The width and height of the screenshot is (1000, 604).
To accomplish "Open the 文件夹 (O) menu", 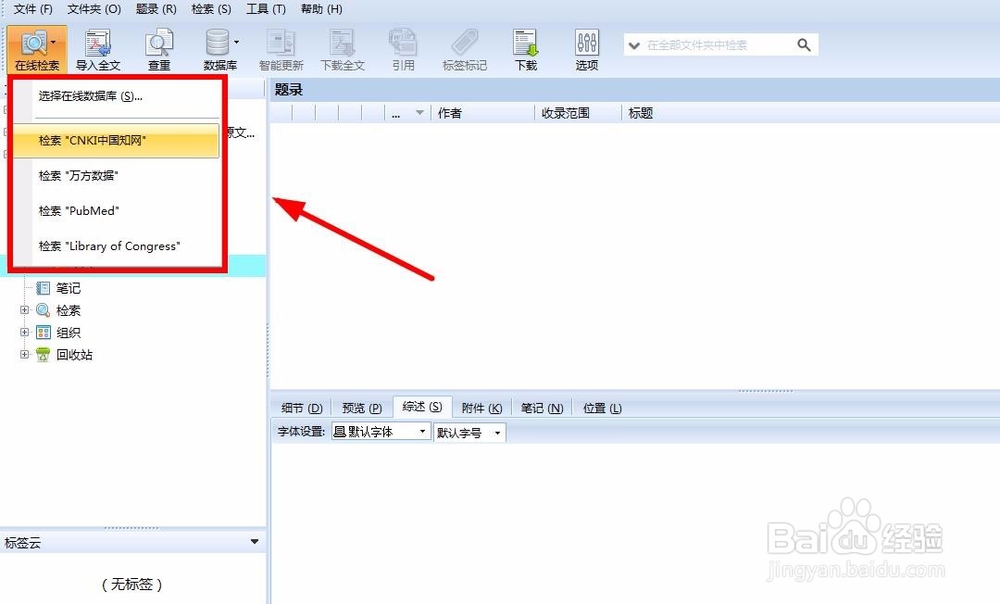I will 94,9.
